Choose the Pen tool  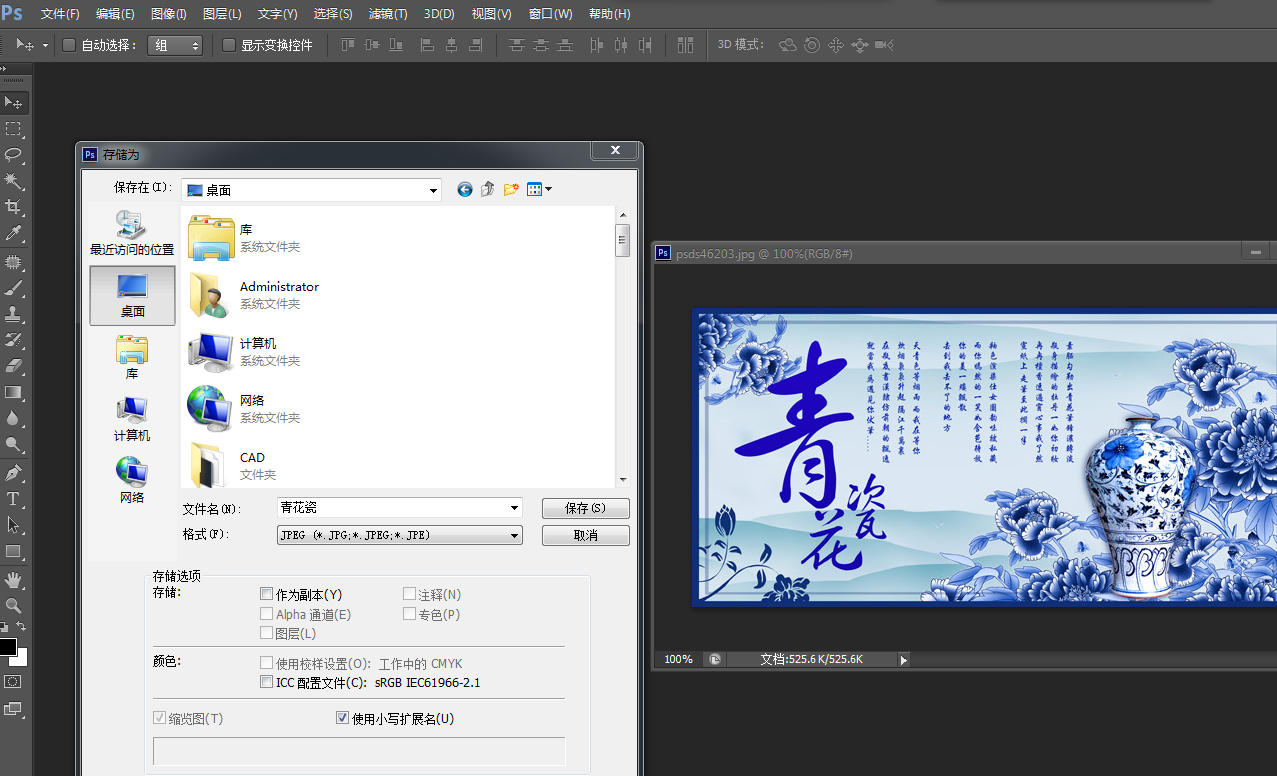click(x=14, y=472)
